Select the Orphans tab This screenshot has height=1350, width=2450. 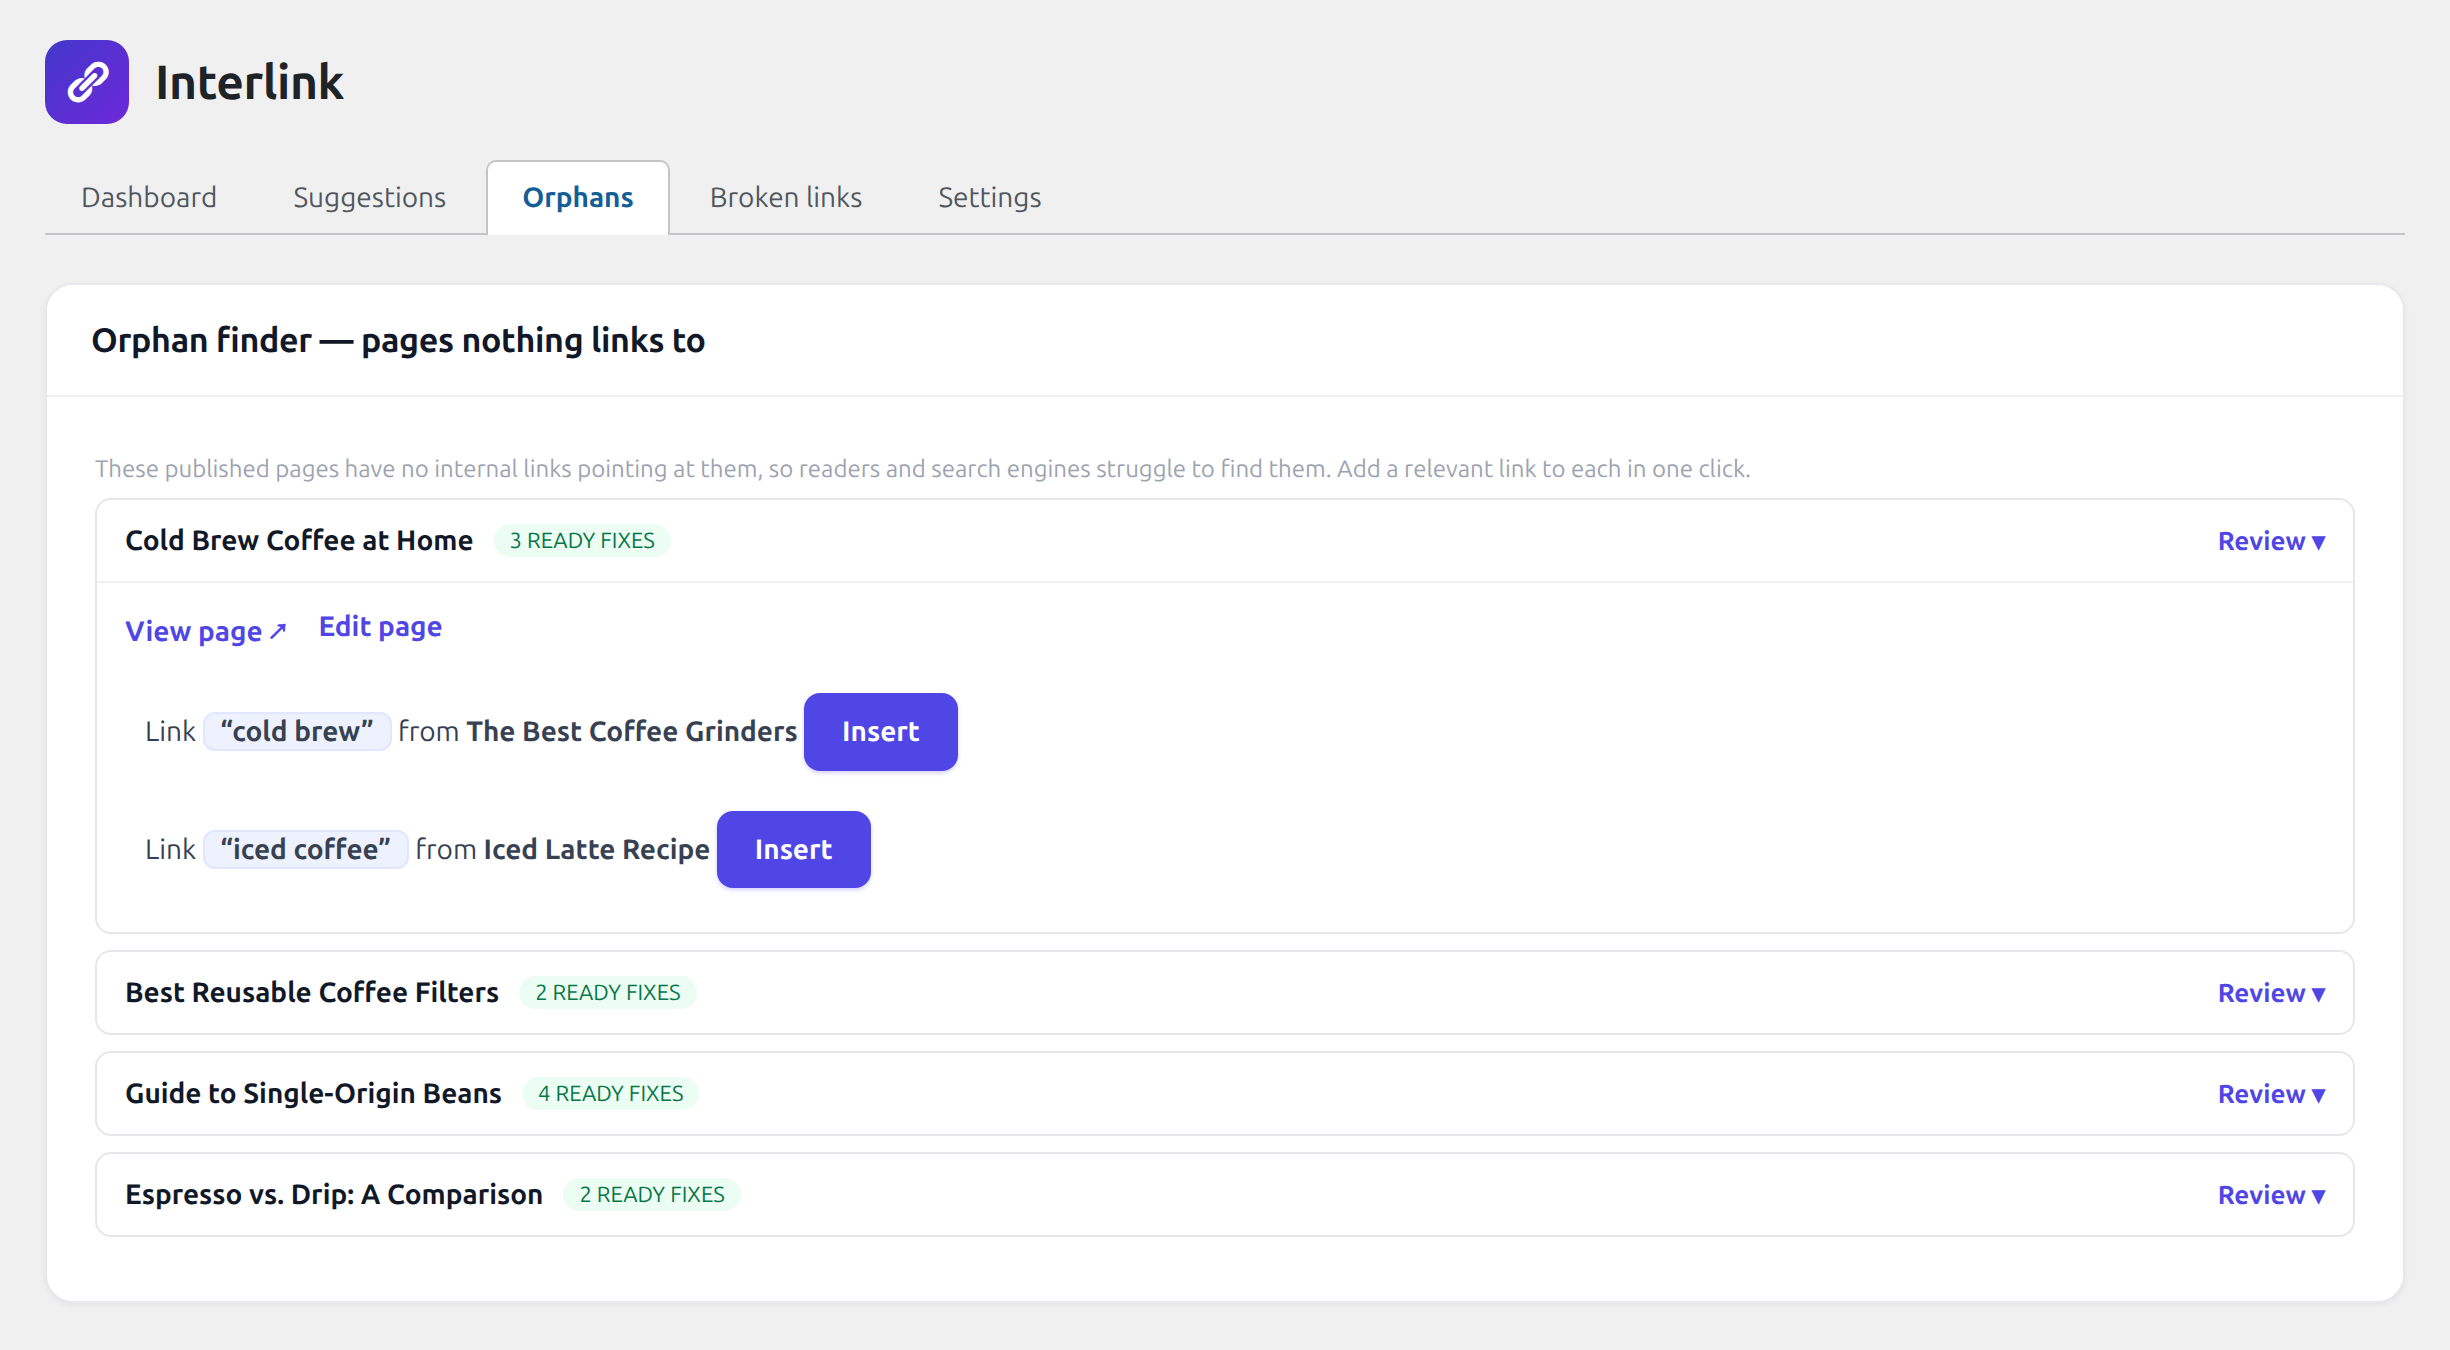pyautogui.click(x=578, y=197)
